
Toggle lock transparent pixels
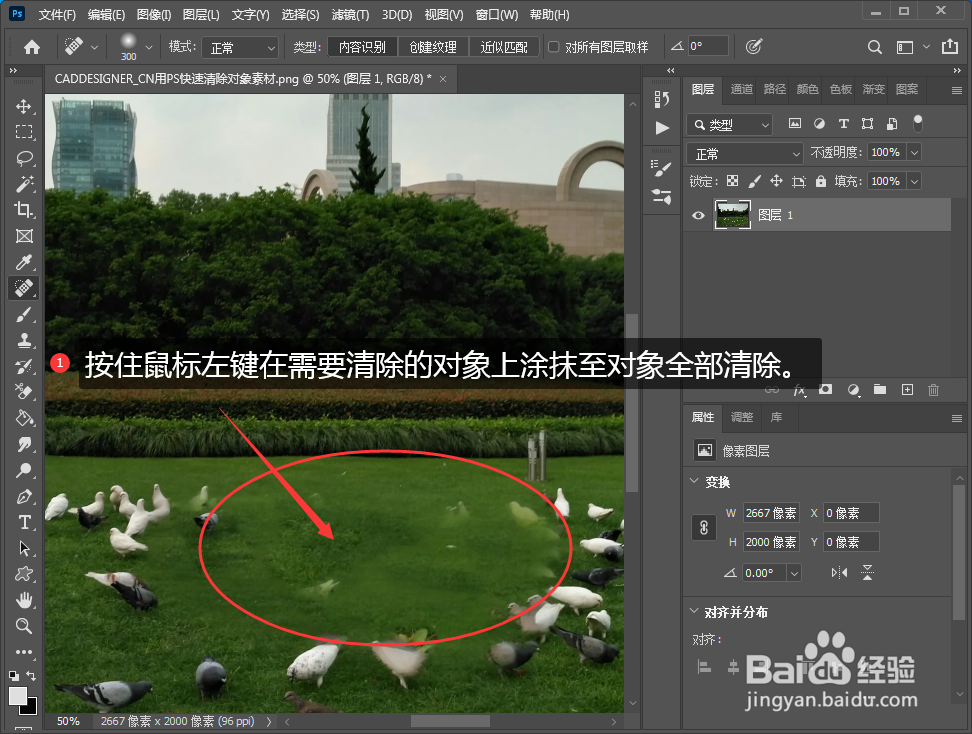[733, 181]
